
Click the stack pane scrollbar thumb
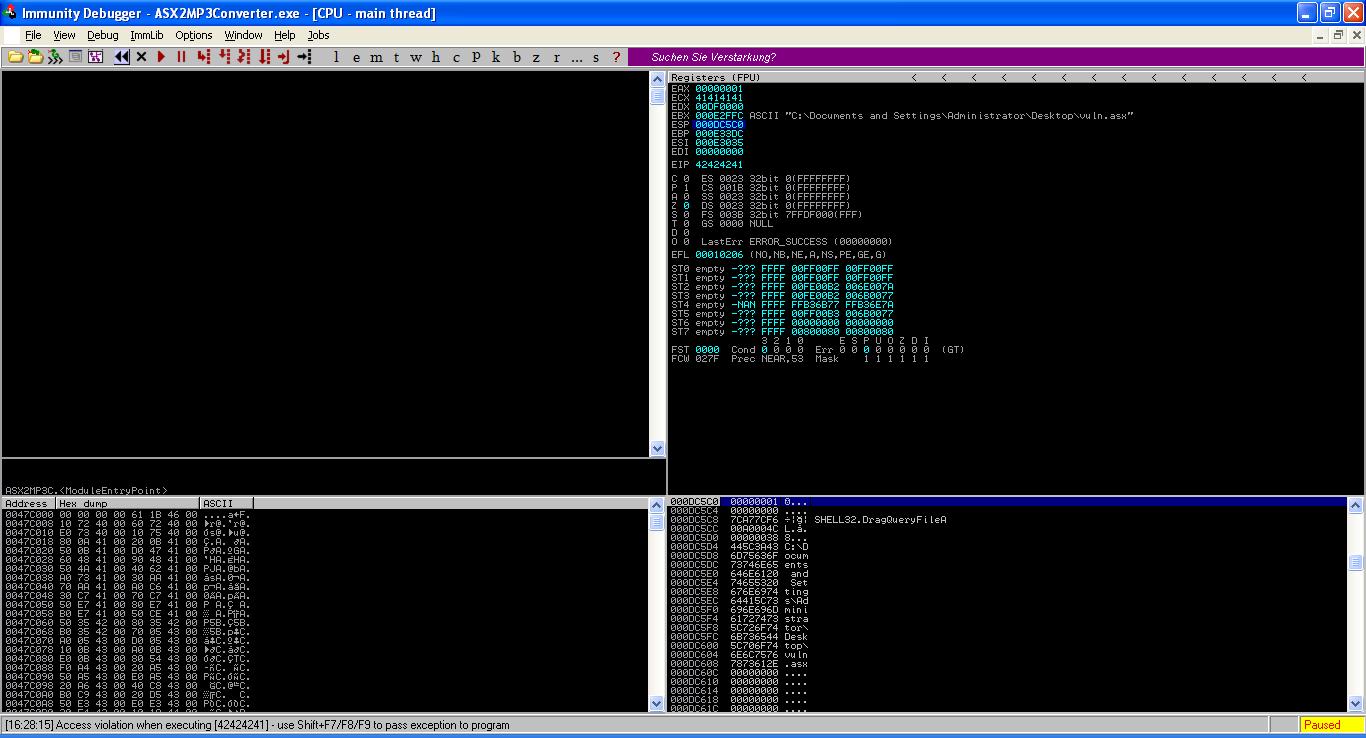[x=1355, y=563]
